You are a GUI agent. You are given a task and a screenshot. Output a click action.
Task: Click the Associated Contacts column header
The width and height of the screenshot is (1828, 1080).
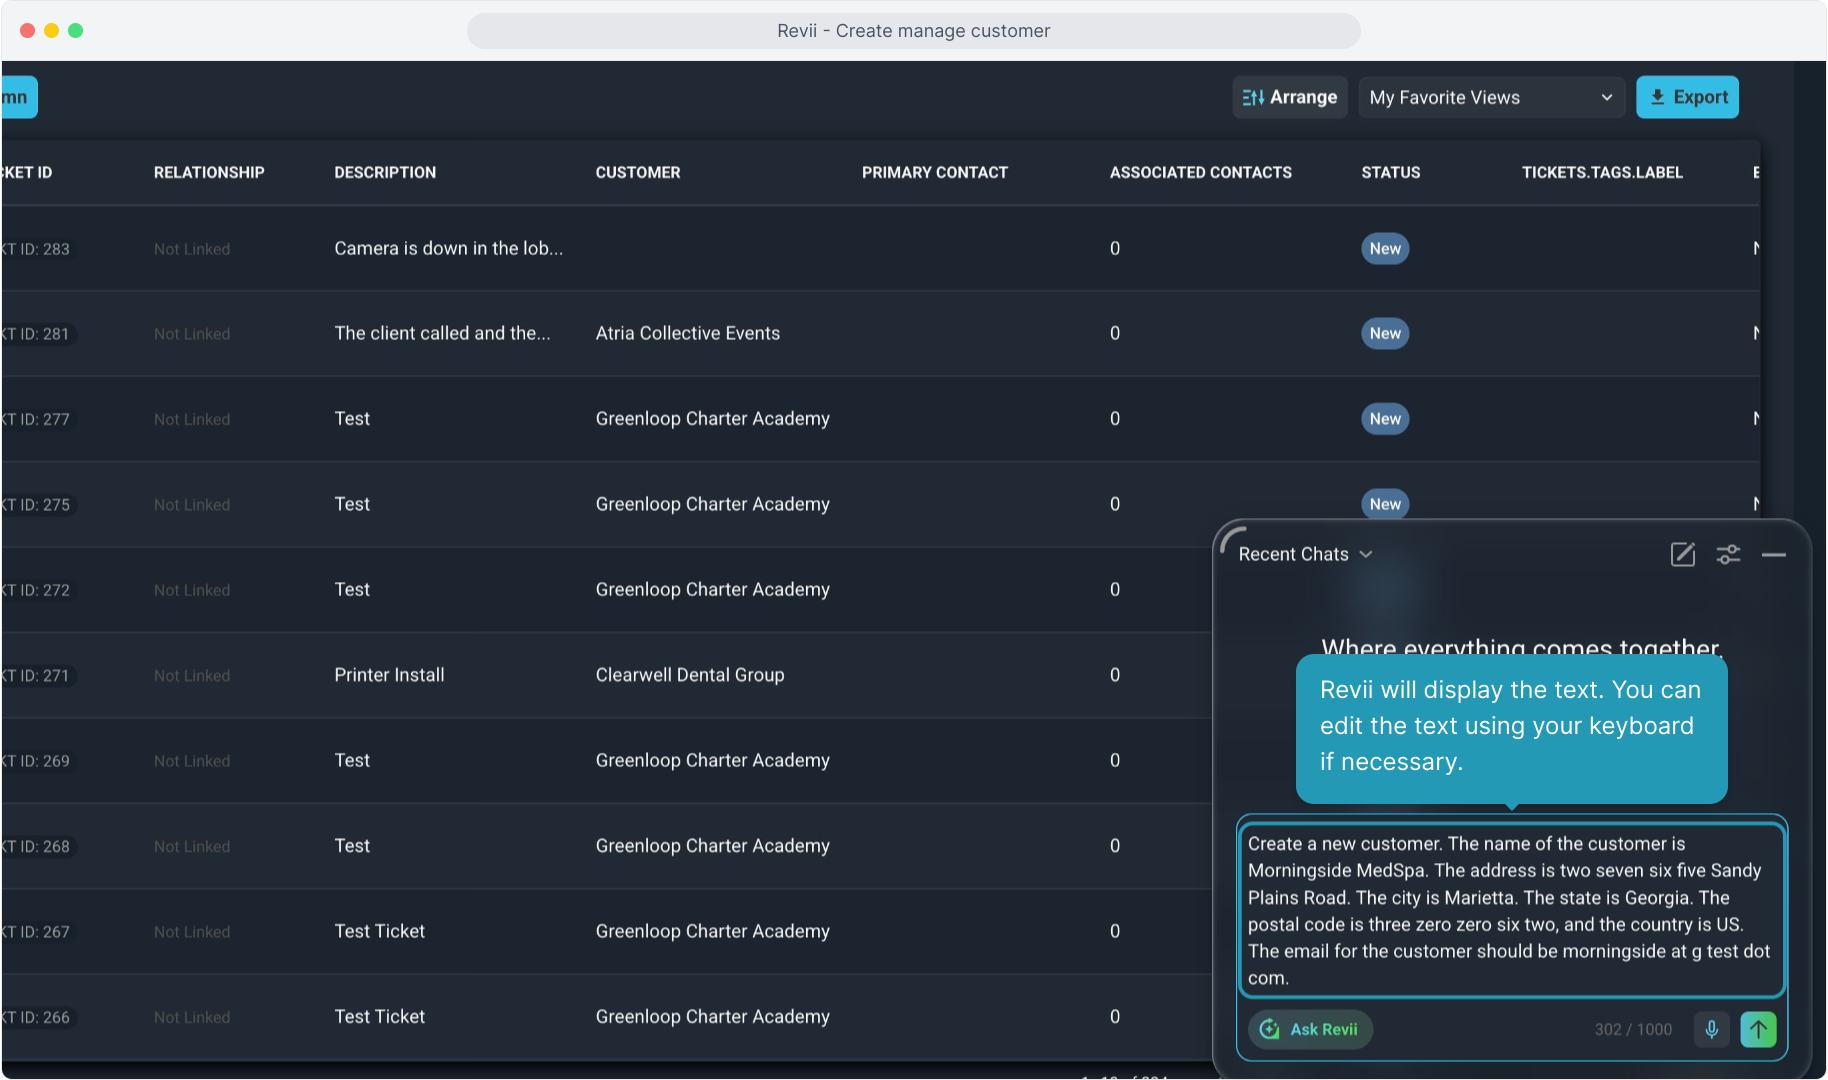1200,172
